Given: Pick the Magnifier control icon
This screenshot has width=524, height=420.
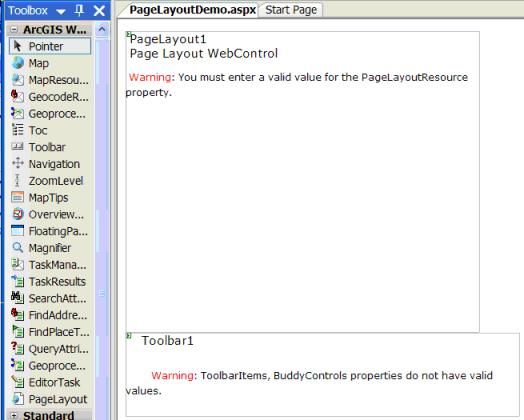Looking at the screenshot, I should tap(18, 248).
